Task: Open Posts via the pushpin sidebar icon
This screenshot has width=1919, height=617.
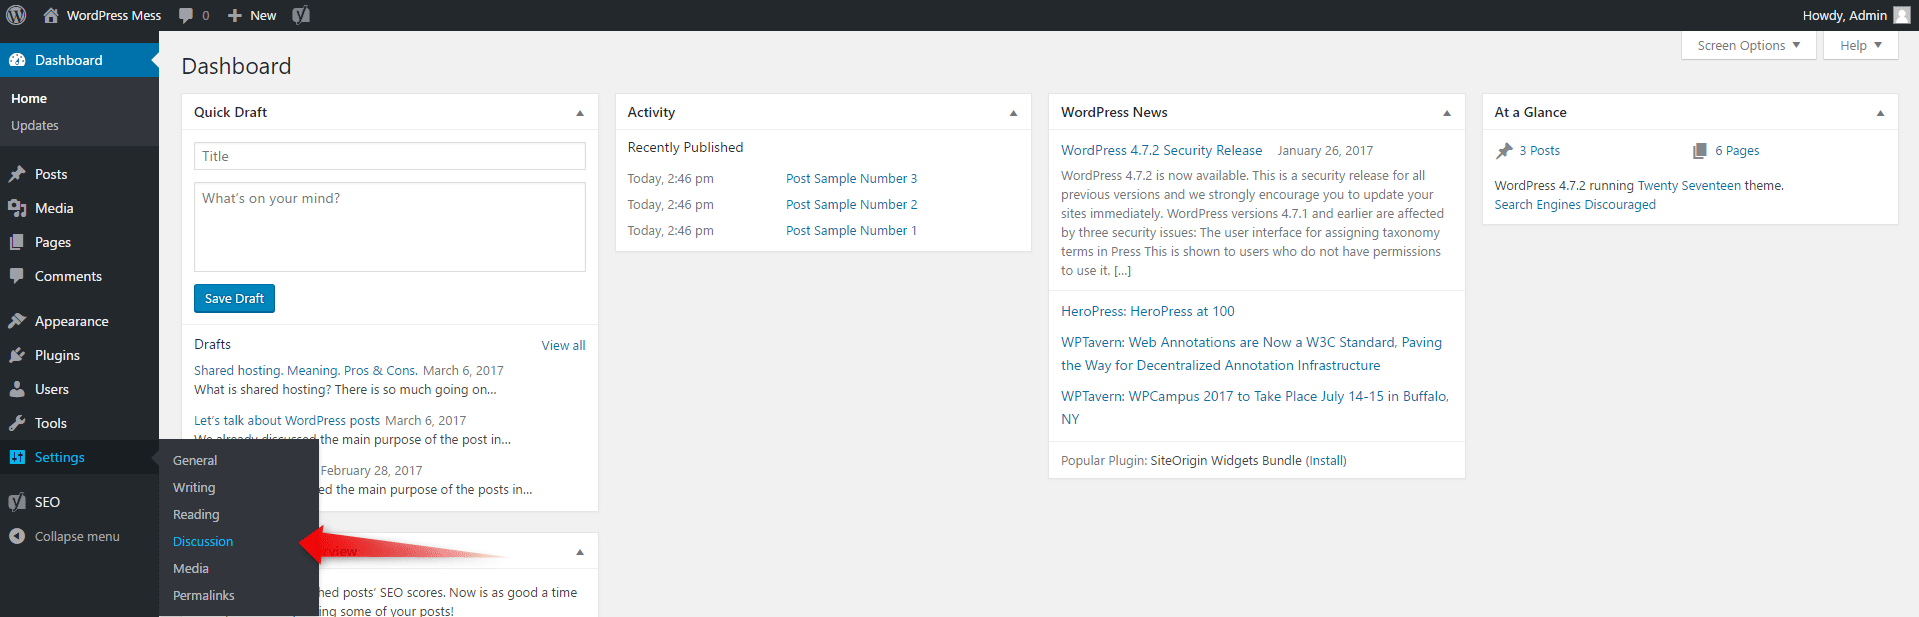Action: 17,174
